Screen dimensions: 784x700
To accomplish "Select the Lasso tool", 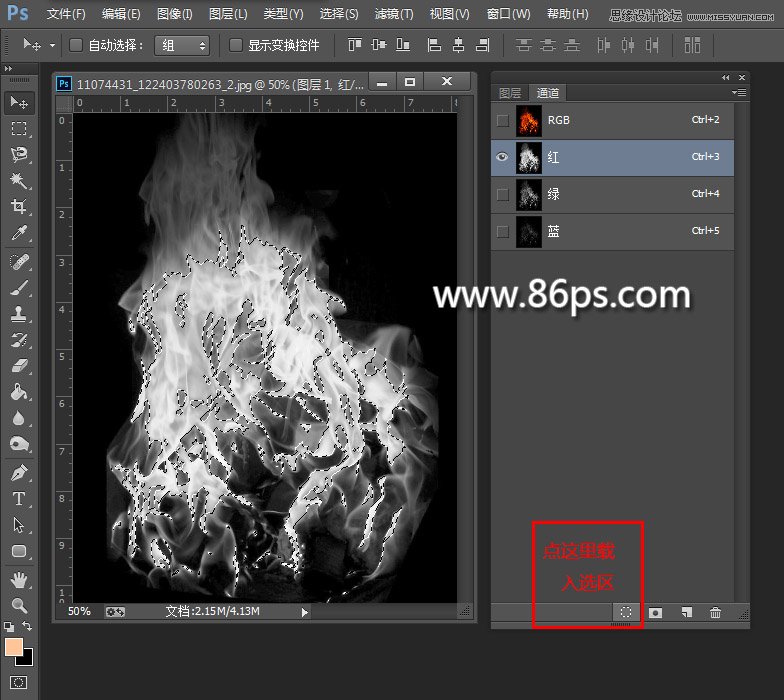I will [19, 154].
